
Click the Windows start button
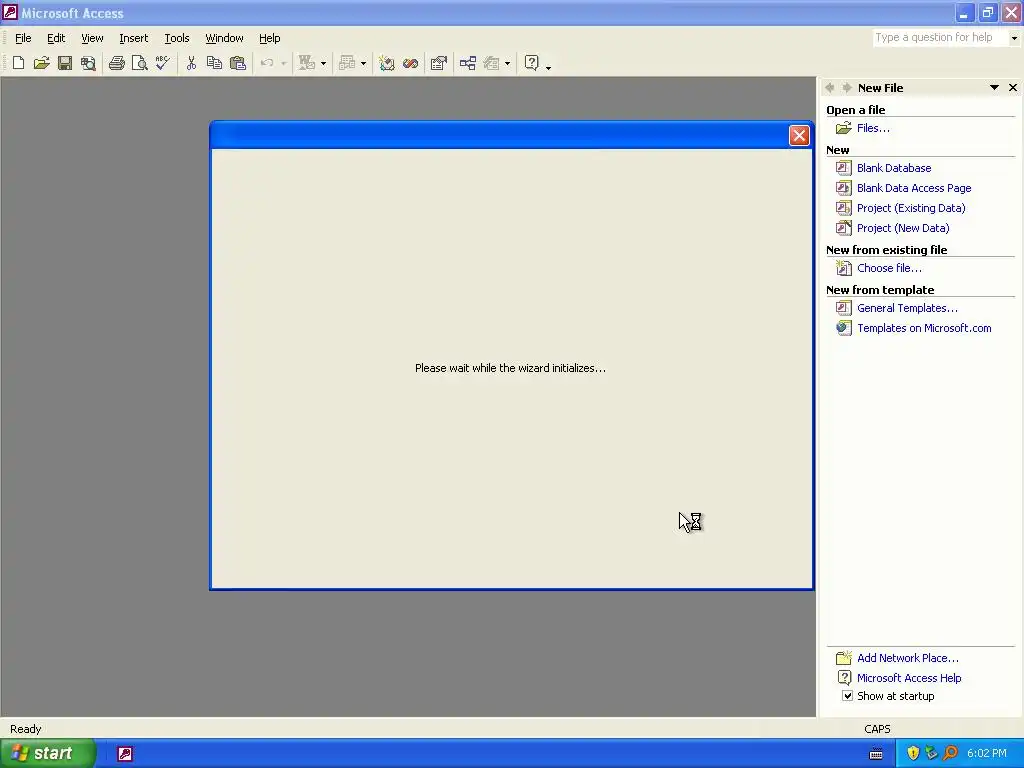(x=47, y=753)
